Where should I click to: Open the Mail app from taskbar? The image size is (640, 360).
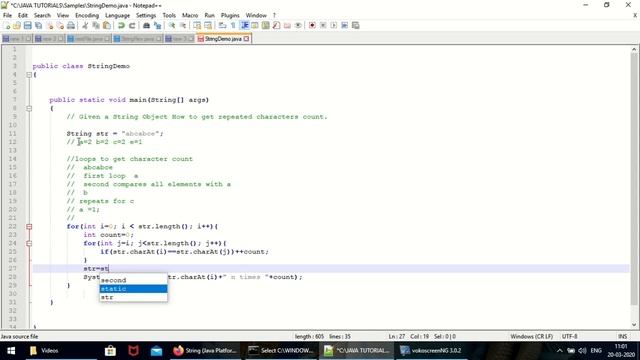click(156, 351)
